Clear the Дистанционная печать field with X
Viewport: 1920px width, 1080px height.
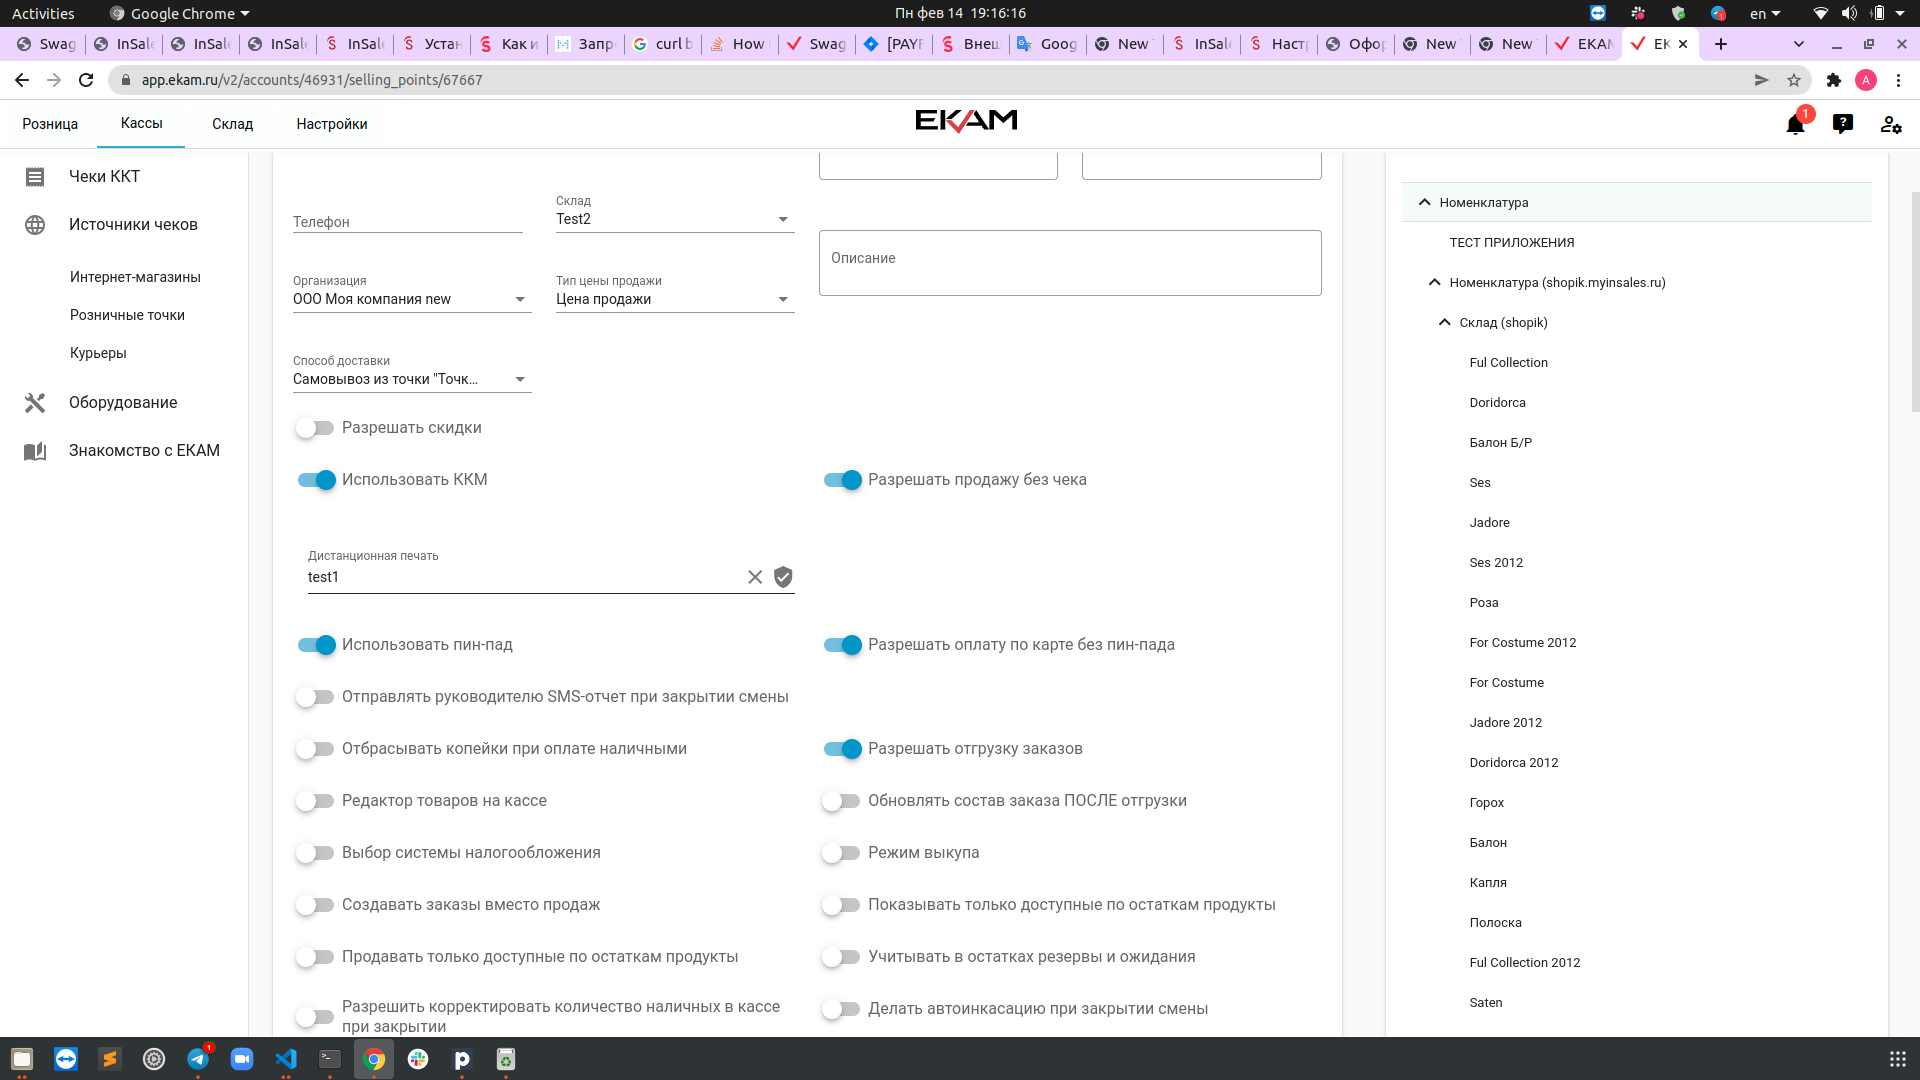[x=755, y=577]
